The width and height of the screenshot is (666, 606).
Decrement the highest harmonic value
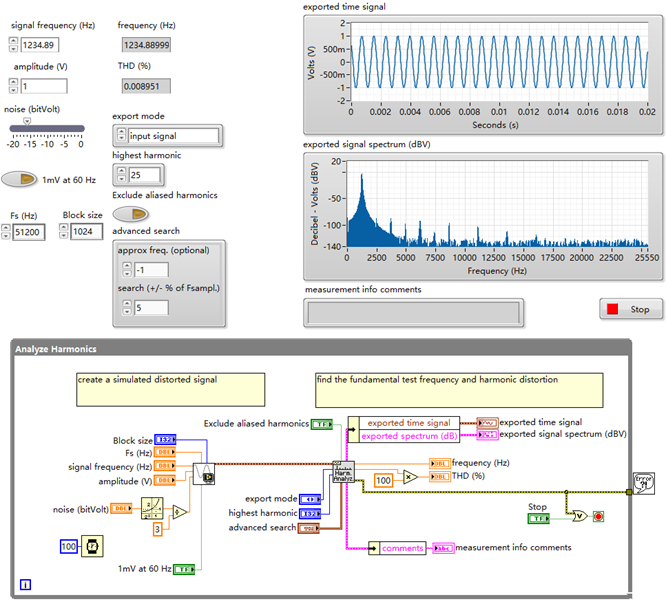pyautogui.click(x=119, y=180)
